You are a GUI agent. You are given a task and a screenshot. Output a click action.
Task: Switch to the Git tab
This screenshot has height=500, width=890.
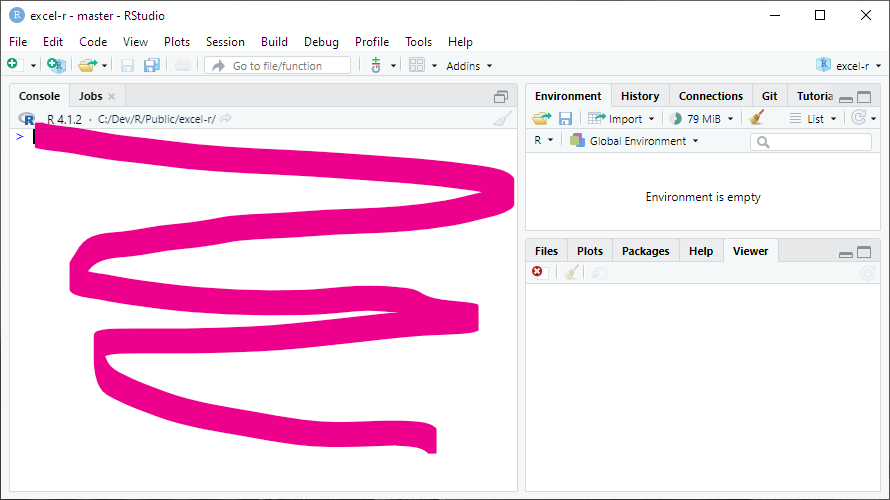pos(770,96)
